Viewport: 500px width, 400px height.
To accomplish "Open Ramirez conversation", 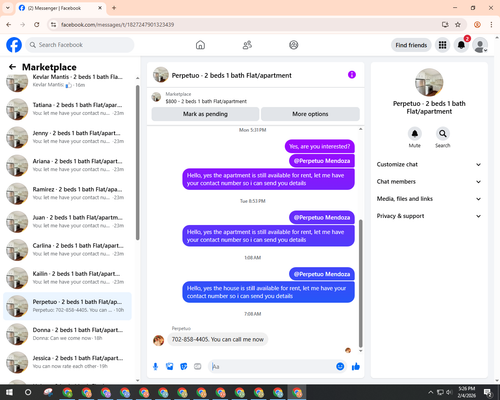I will [x=67, y=193].
